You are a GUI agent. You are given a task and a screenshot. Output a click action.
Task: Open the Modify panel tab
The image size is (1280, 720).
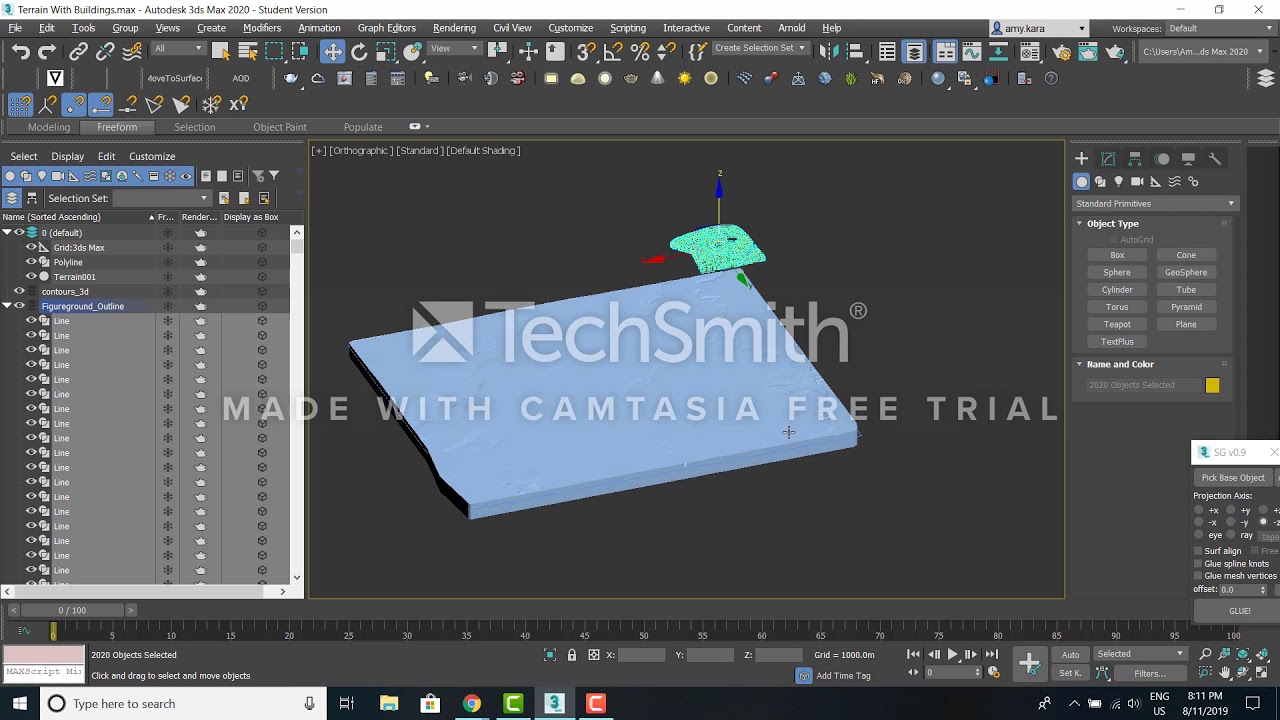pos(1108,159)
